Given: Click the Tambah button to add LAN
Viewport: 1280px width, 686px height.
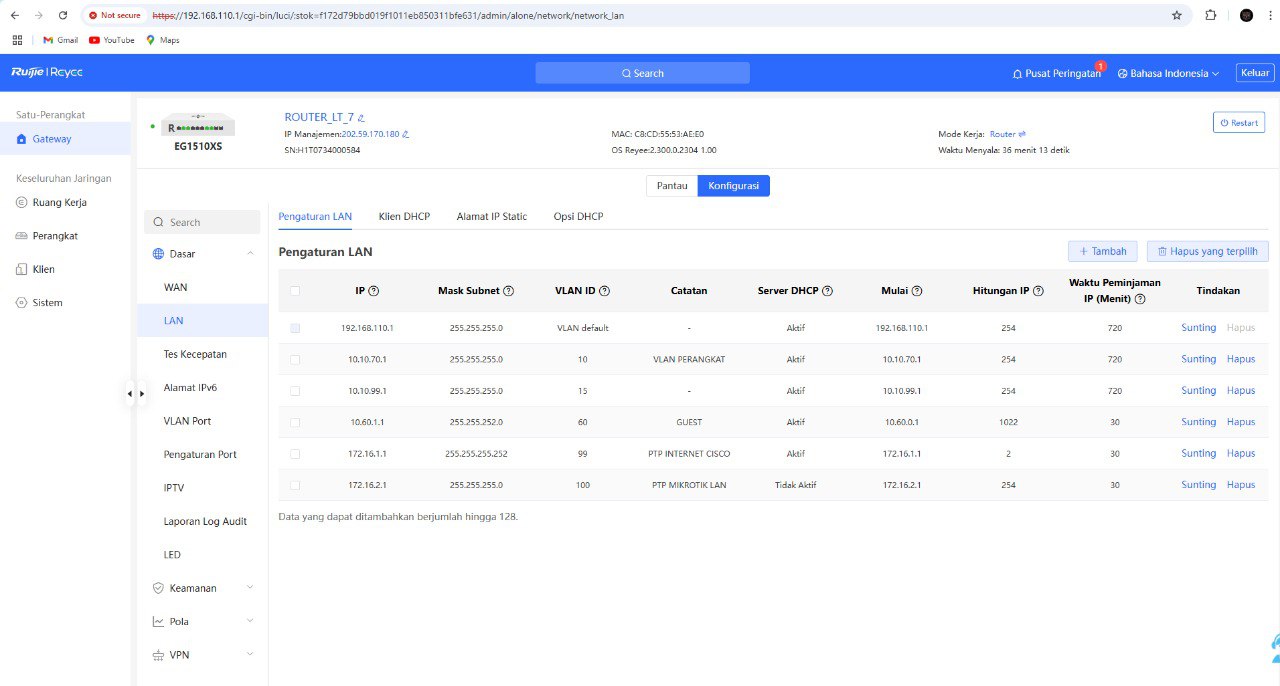Looking at the screenshot, I should (x=1102, y=252).
